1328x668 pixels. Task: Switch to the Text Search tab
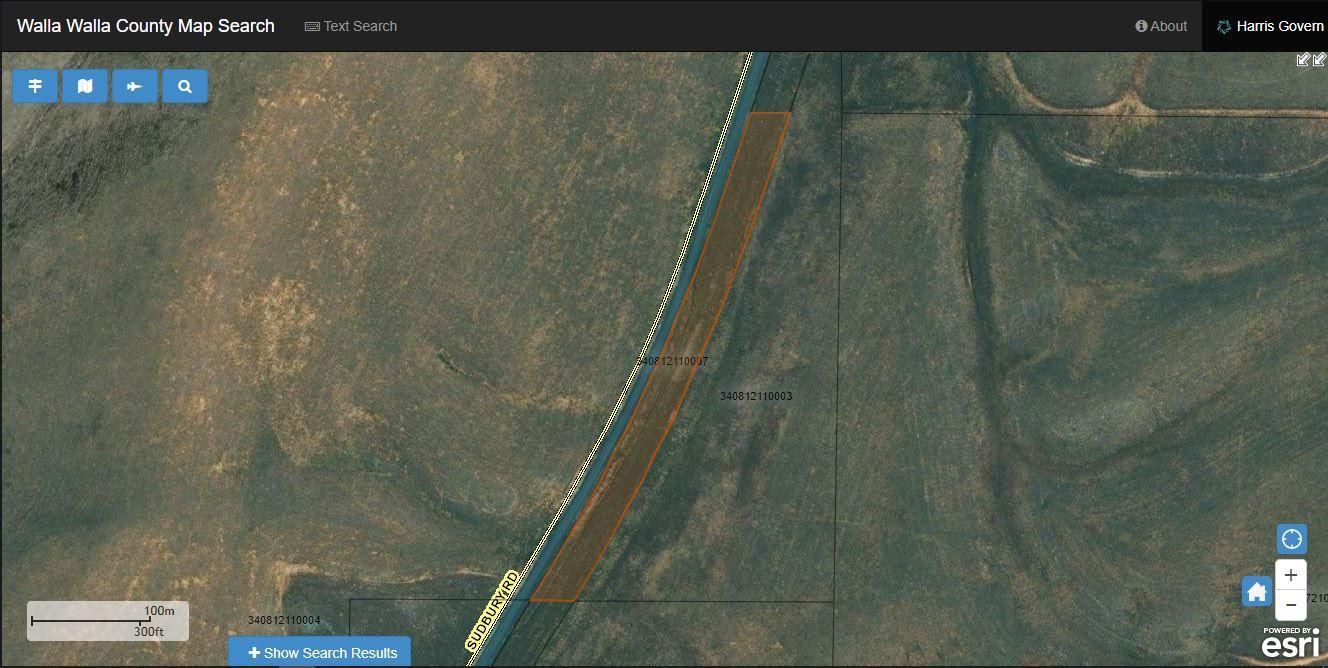[x=351, y=26]
